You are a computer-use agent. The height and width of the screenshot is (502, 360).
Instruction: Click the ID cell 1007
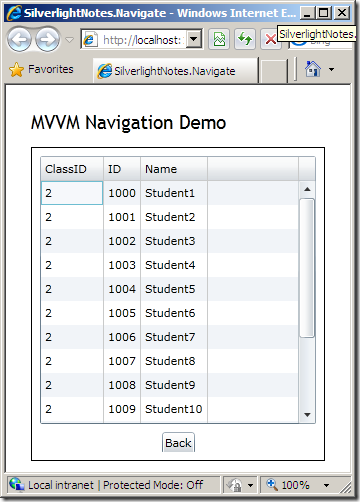122,361
